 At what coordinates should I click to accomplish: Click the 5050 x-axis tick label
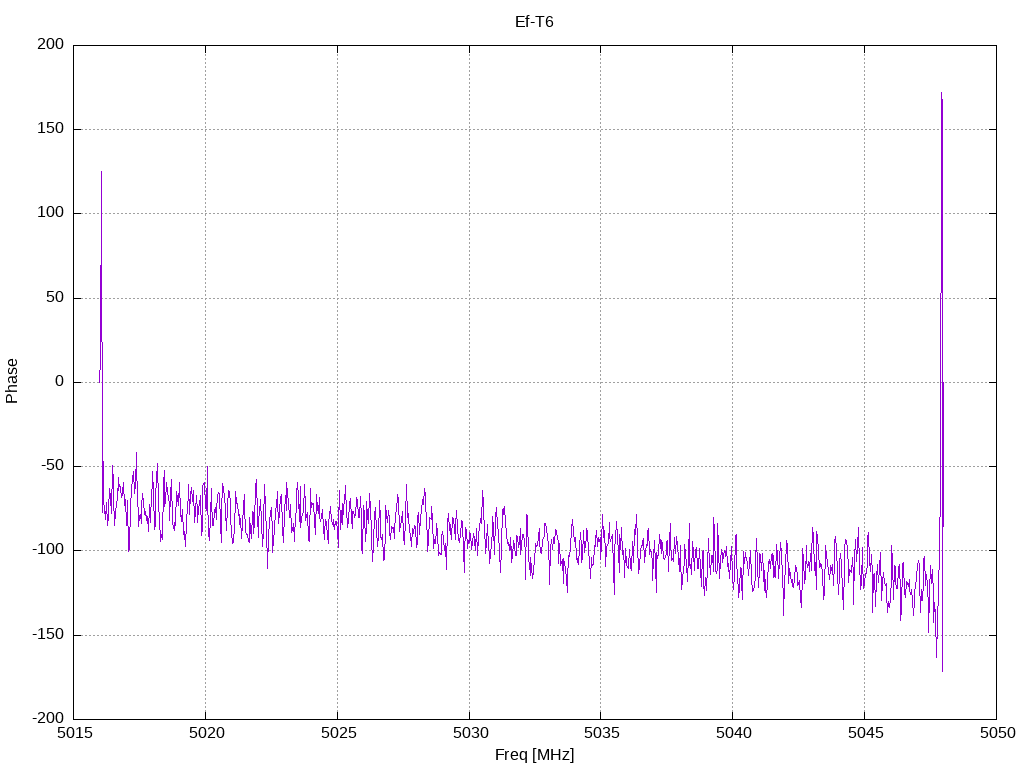tap(995, 733)
